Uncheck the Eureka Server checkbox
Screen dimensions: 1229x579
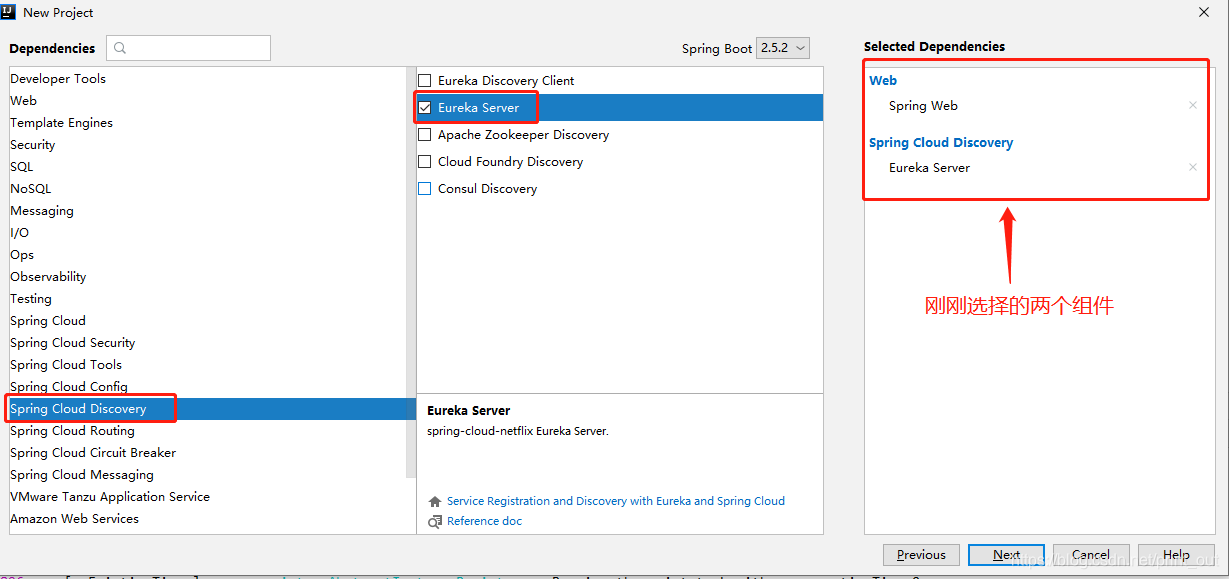click(425, 107)
